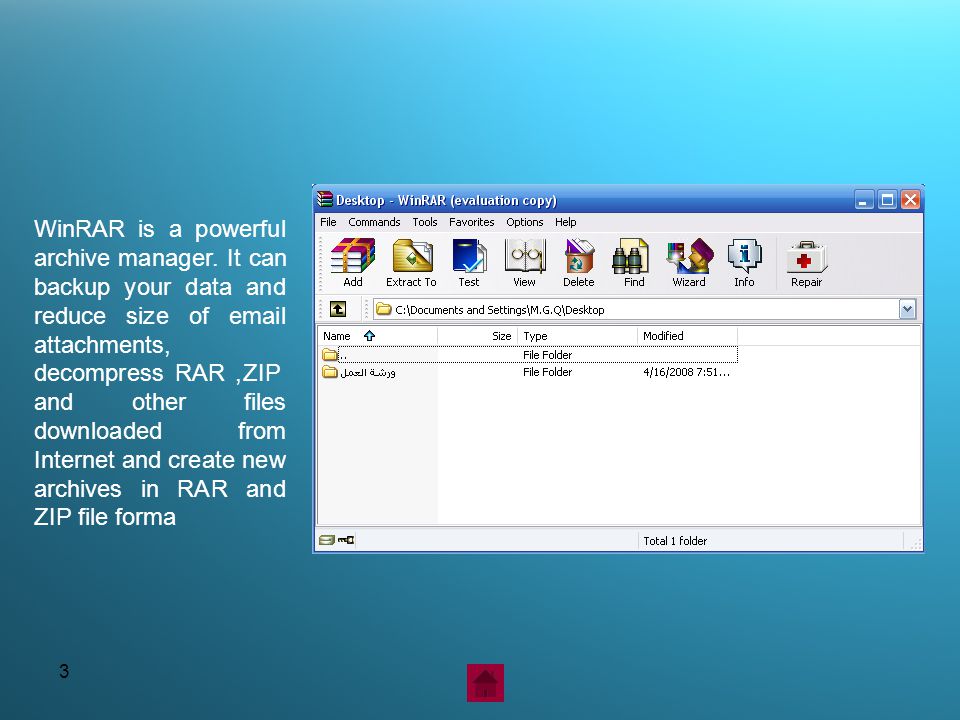Open the Favorites menu
Image resolution: width=960 pixels, height=720 pixels.
(x=471, y=222)
